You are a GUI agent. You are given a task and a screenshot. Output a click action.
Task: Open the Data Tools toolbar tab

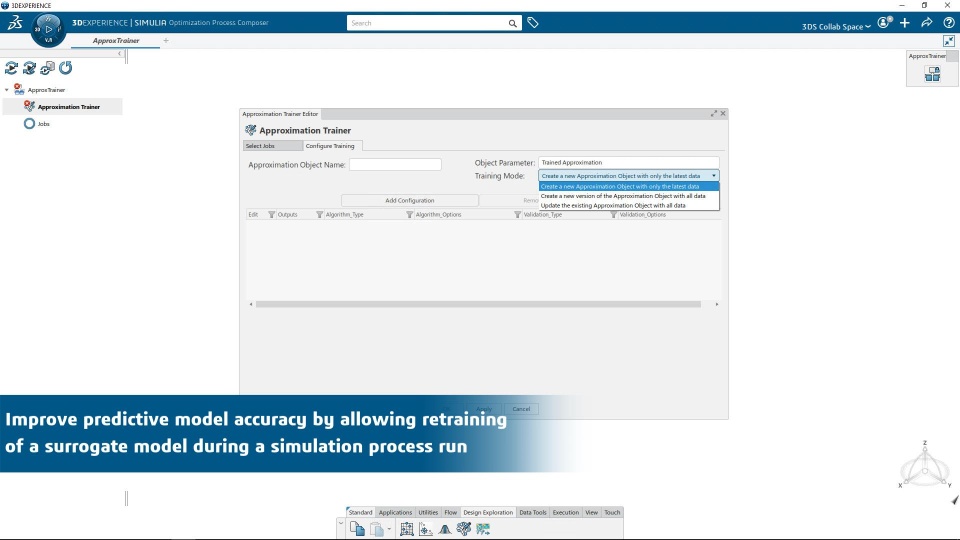(x=533, y=512)
